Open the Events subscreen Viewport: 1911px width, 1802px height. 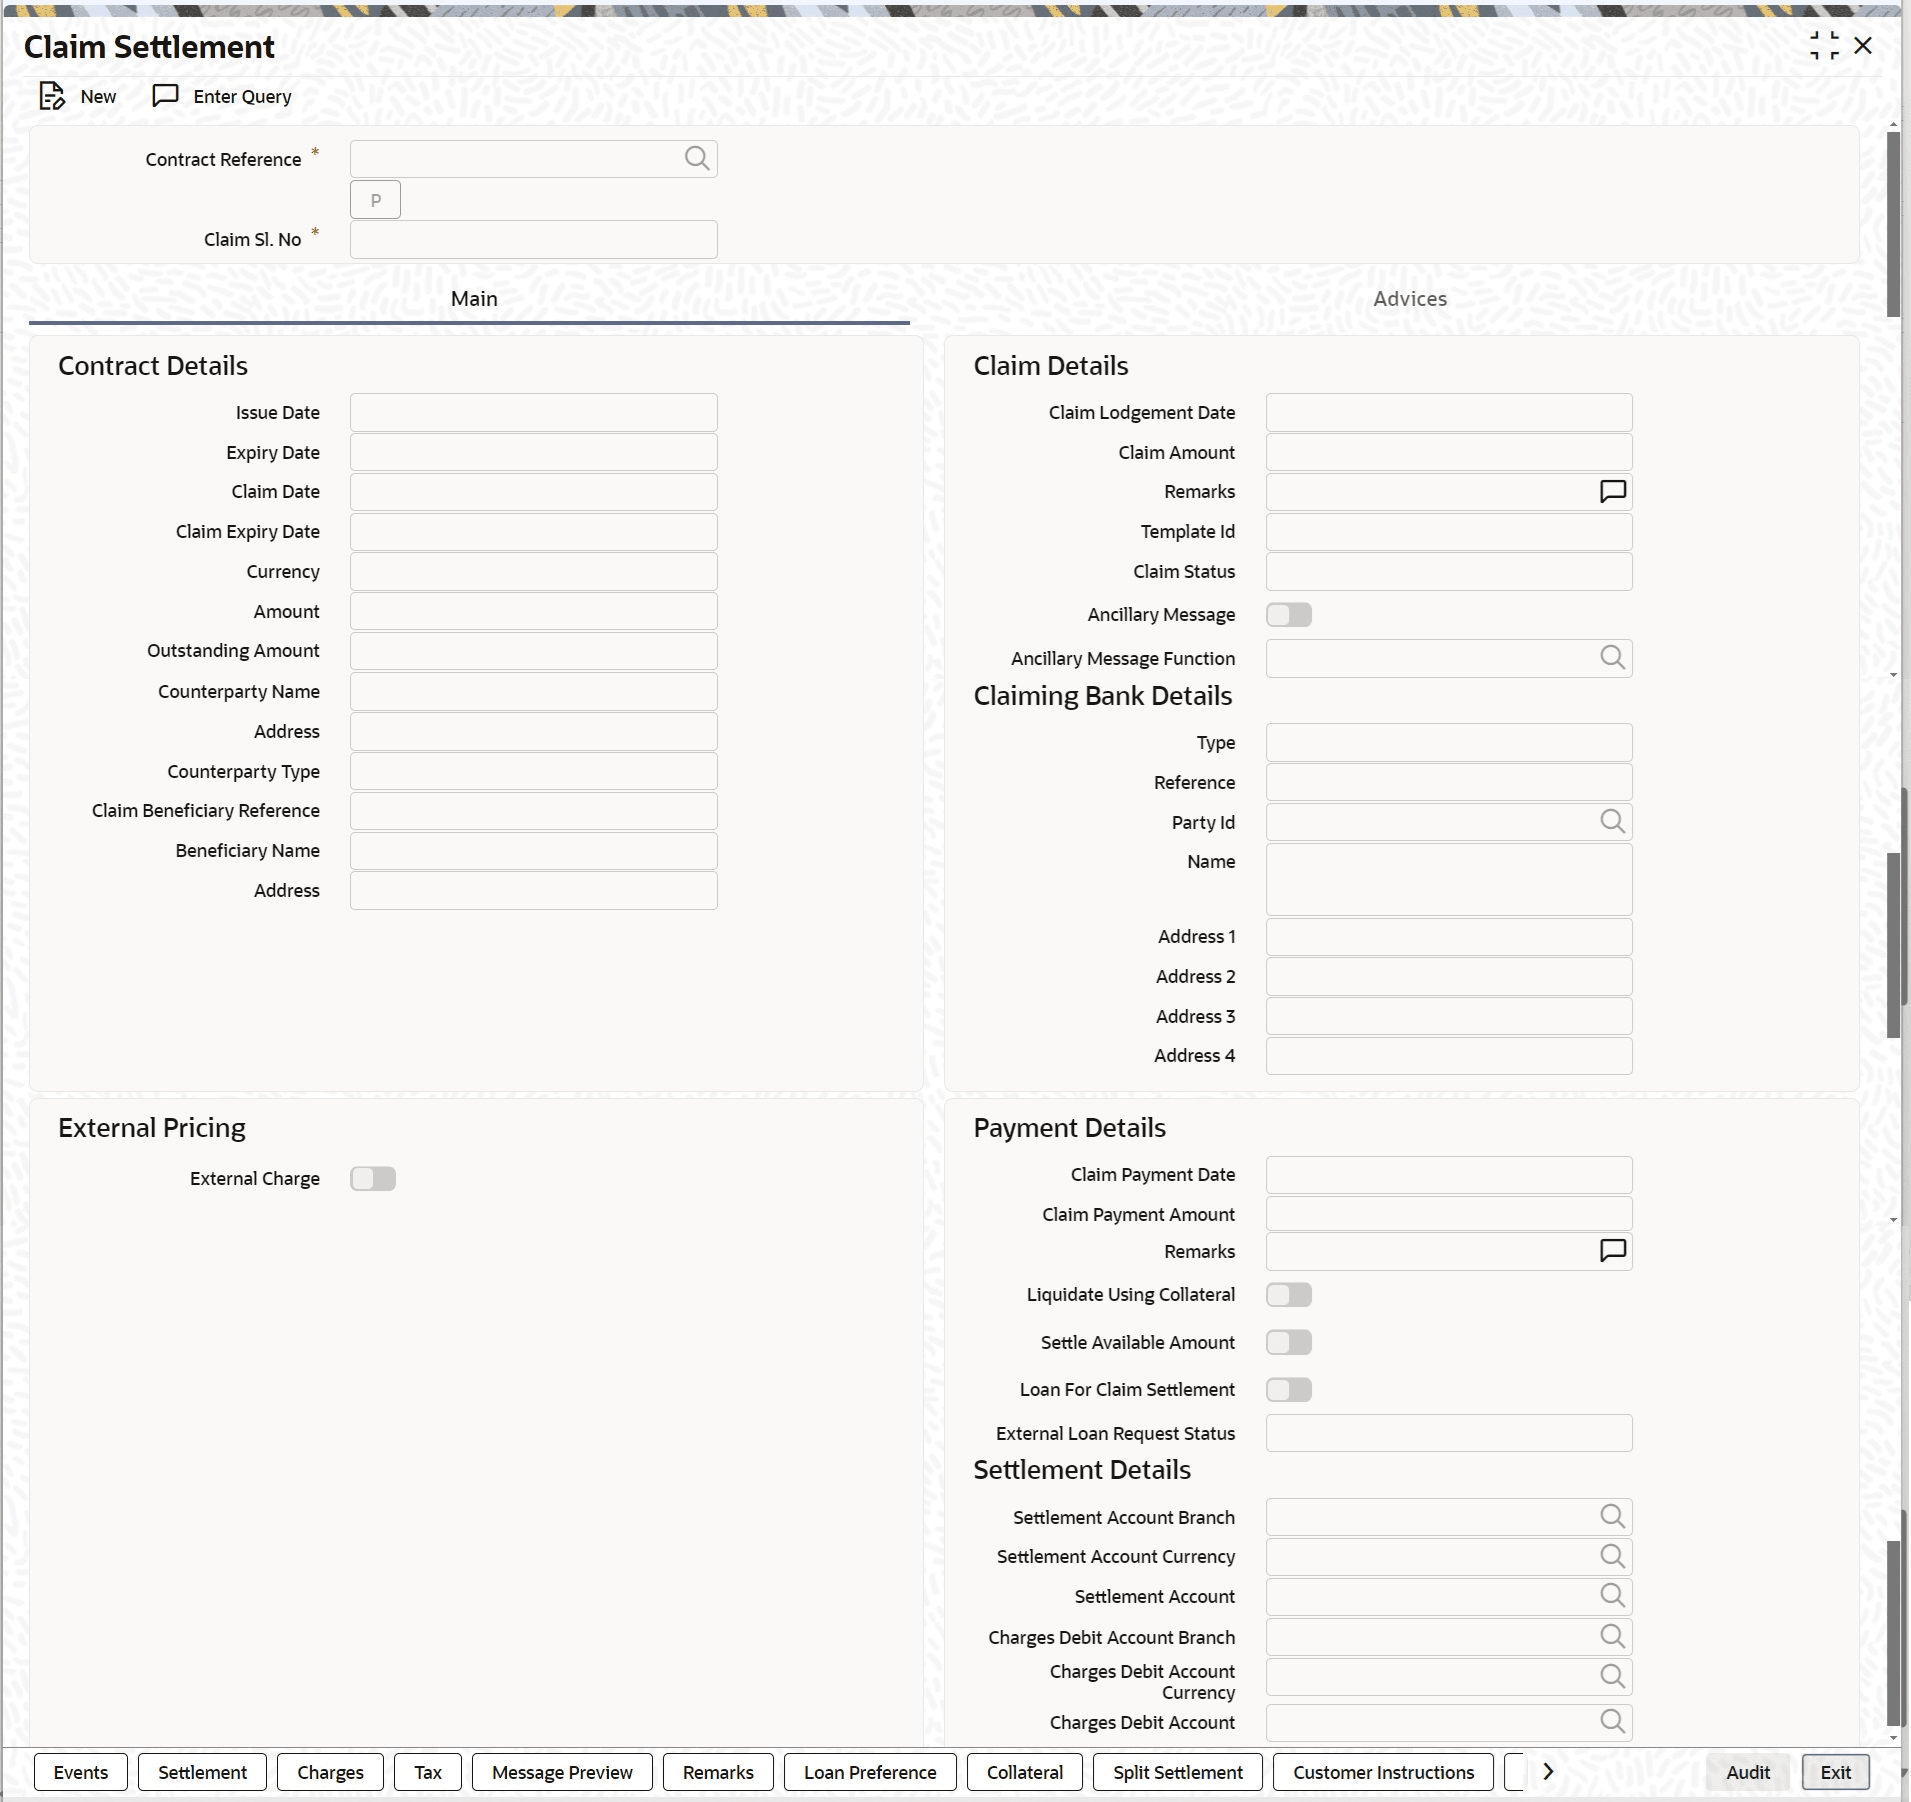pyautogui.click(x=81, y=1772)
